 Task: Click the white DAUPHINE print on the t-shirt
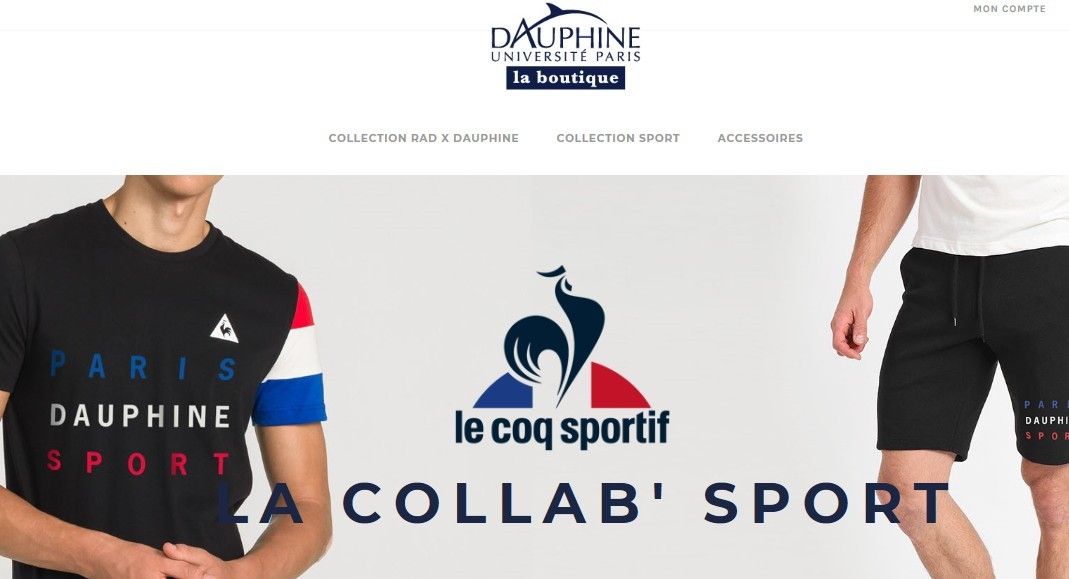pos(140,415)
